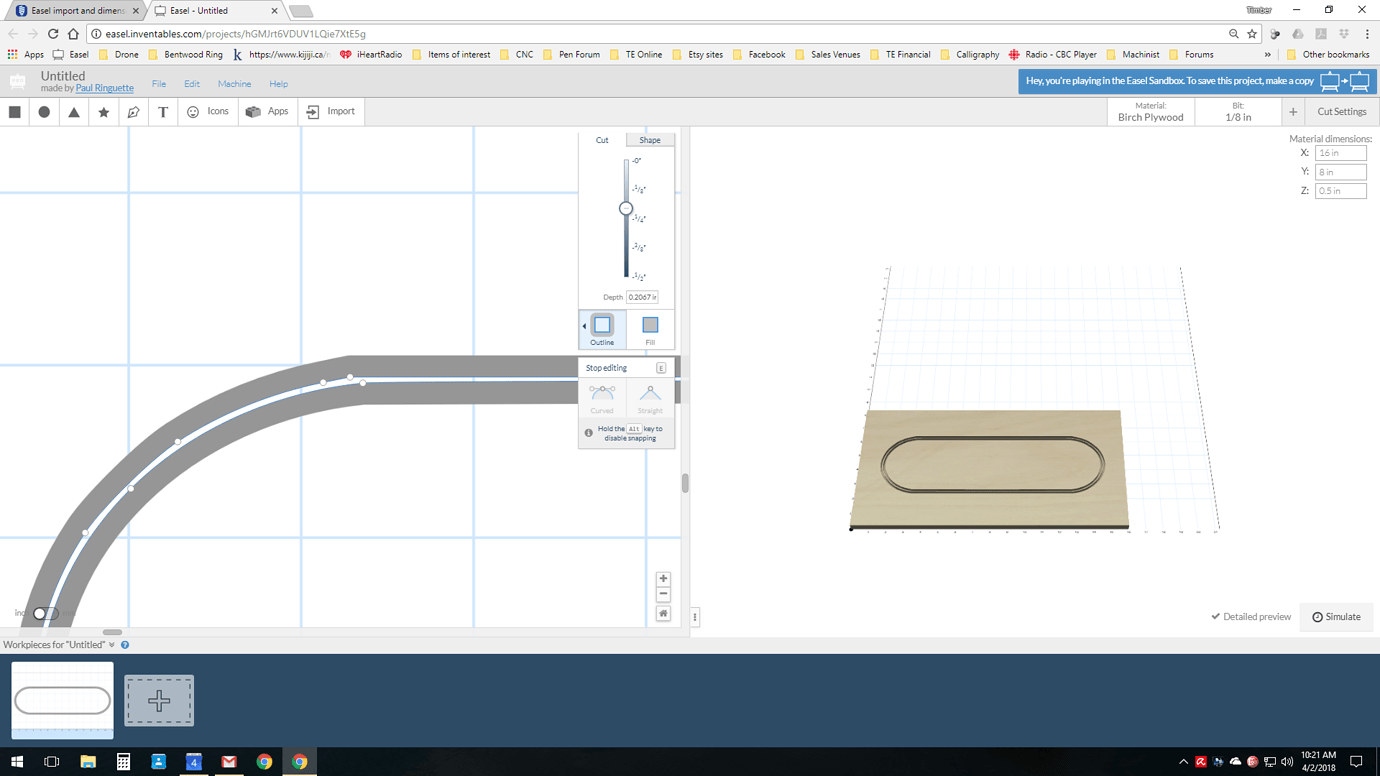The image size is (1380, 776).
Task: Click the Import tool
Action: click(x=331, y=111)
